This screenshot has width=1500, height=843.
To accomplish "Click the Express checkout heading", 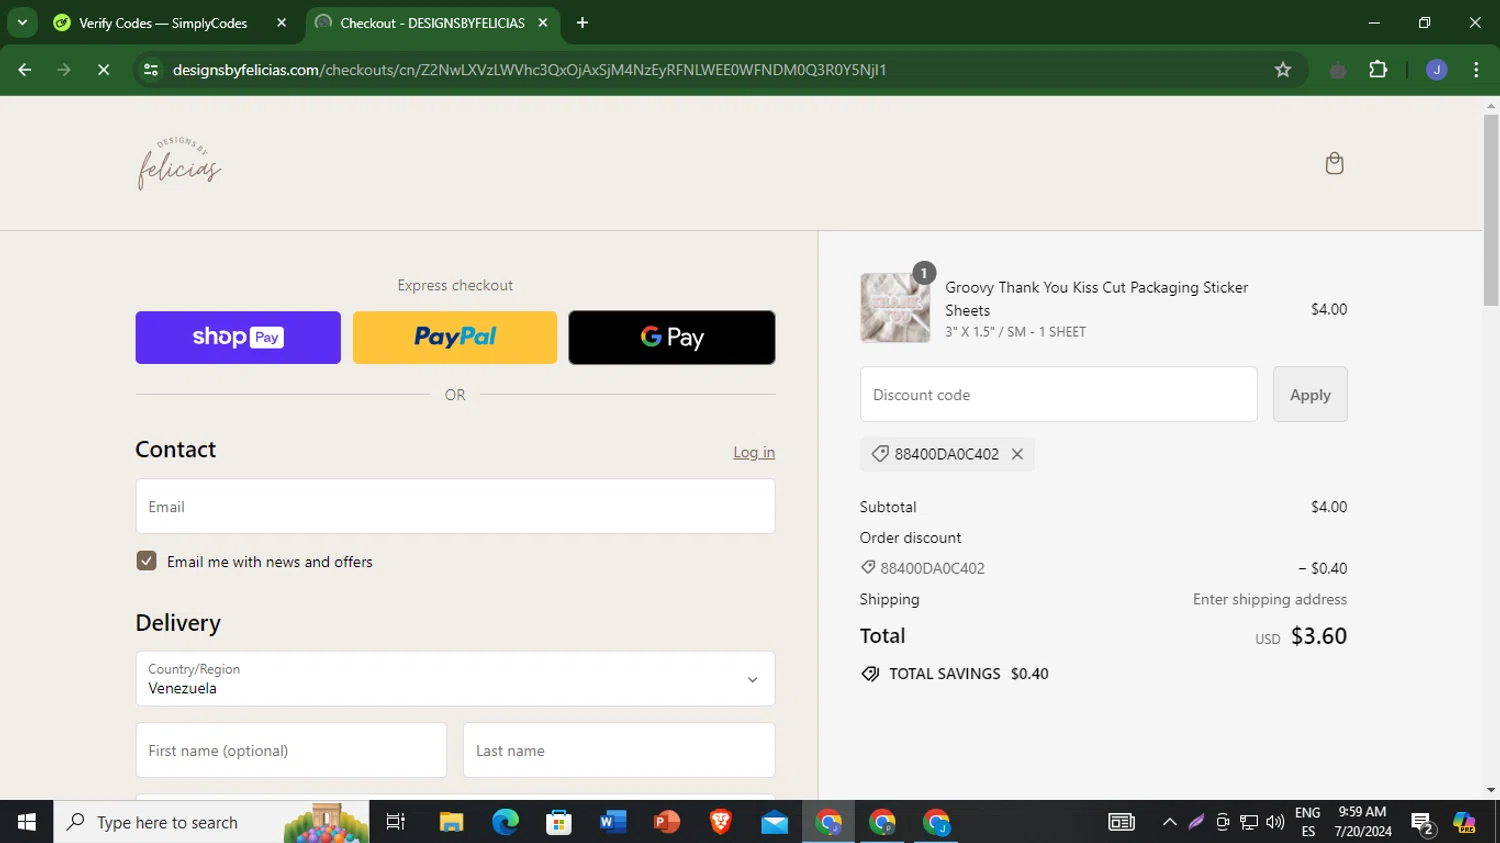I will coord(455,285).
